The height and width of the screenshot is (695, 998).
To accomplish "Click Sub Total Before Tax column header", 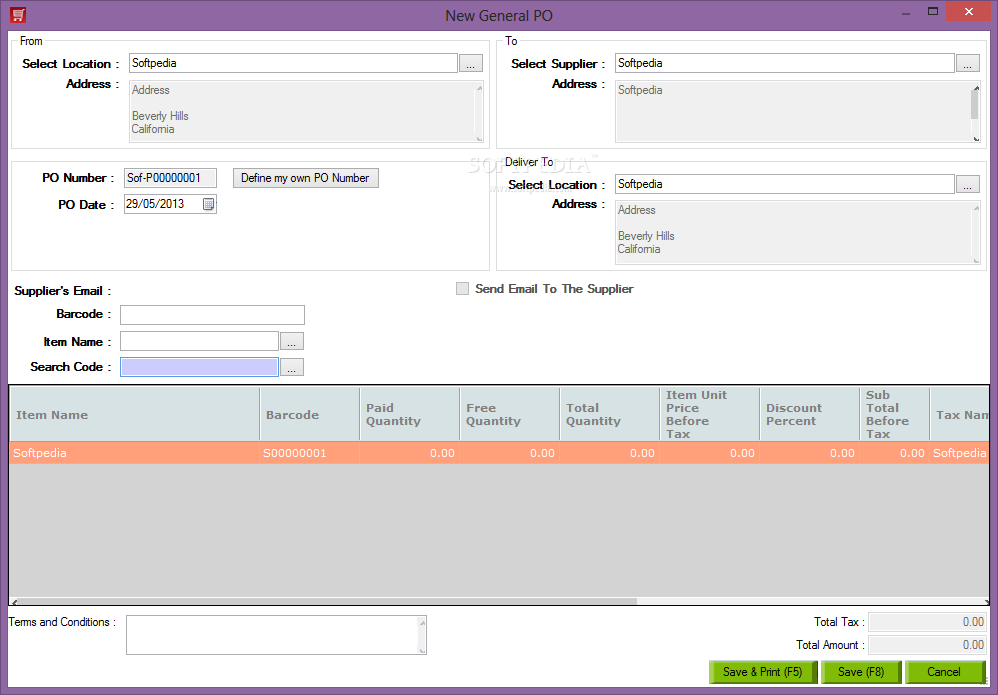I will click(x=894, y=414).
